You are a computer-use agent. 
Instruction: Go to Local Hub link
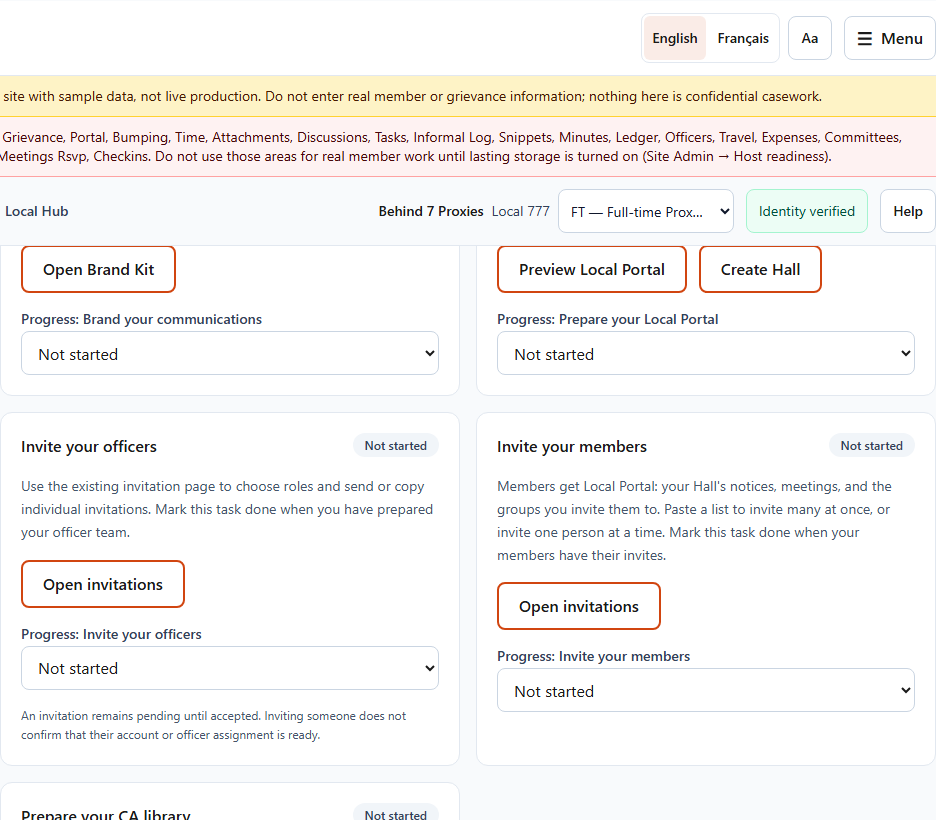(36, 211)
